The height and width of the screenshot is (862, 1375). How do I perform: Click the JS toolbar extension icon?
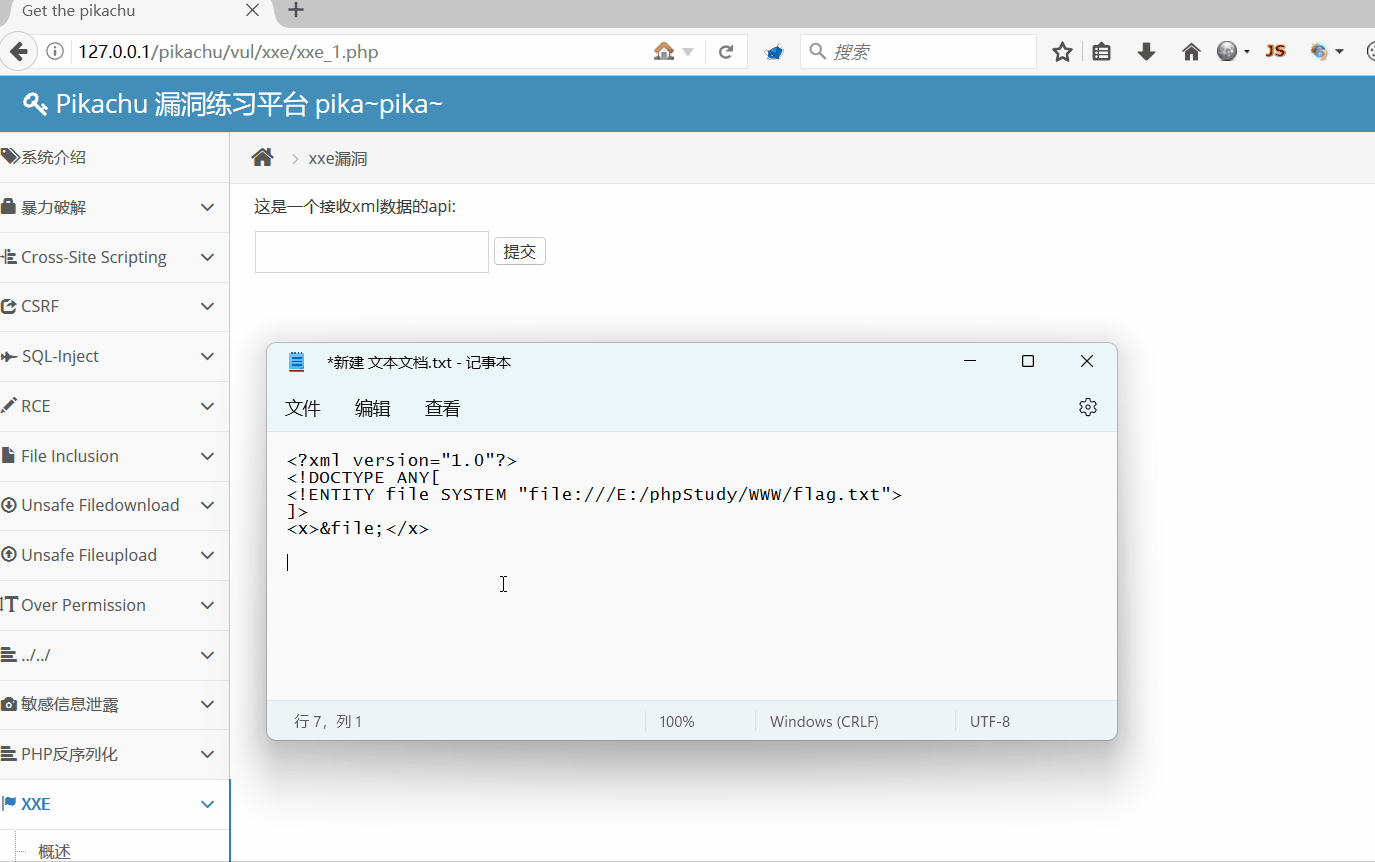[1276, 51]
